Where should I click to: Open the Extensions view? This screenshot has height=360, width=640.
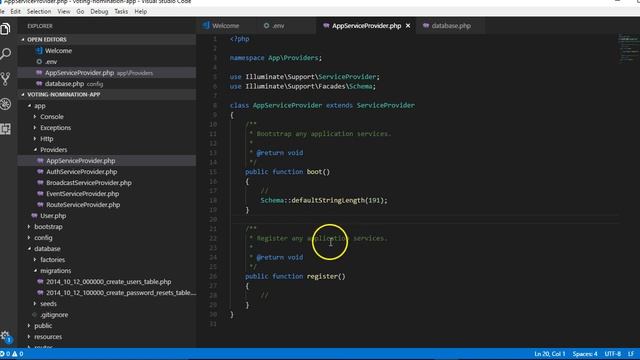pyautogui.click(x=5, y=129)
